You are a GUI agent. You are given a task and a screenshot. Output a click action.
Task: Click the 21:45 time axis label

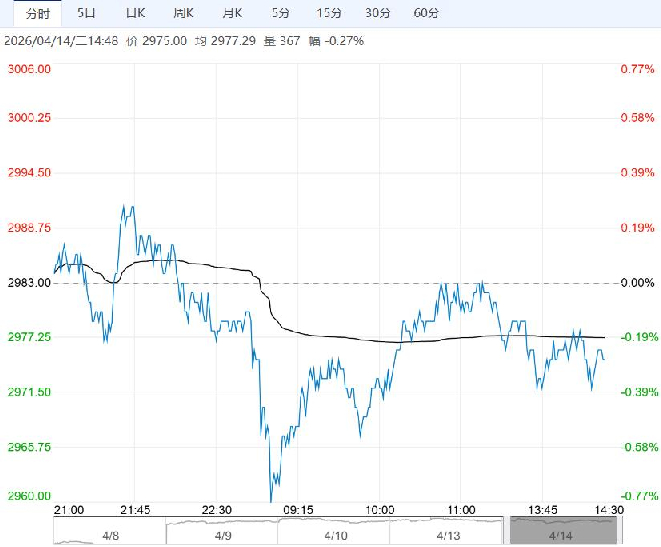point(135,509)
